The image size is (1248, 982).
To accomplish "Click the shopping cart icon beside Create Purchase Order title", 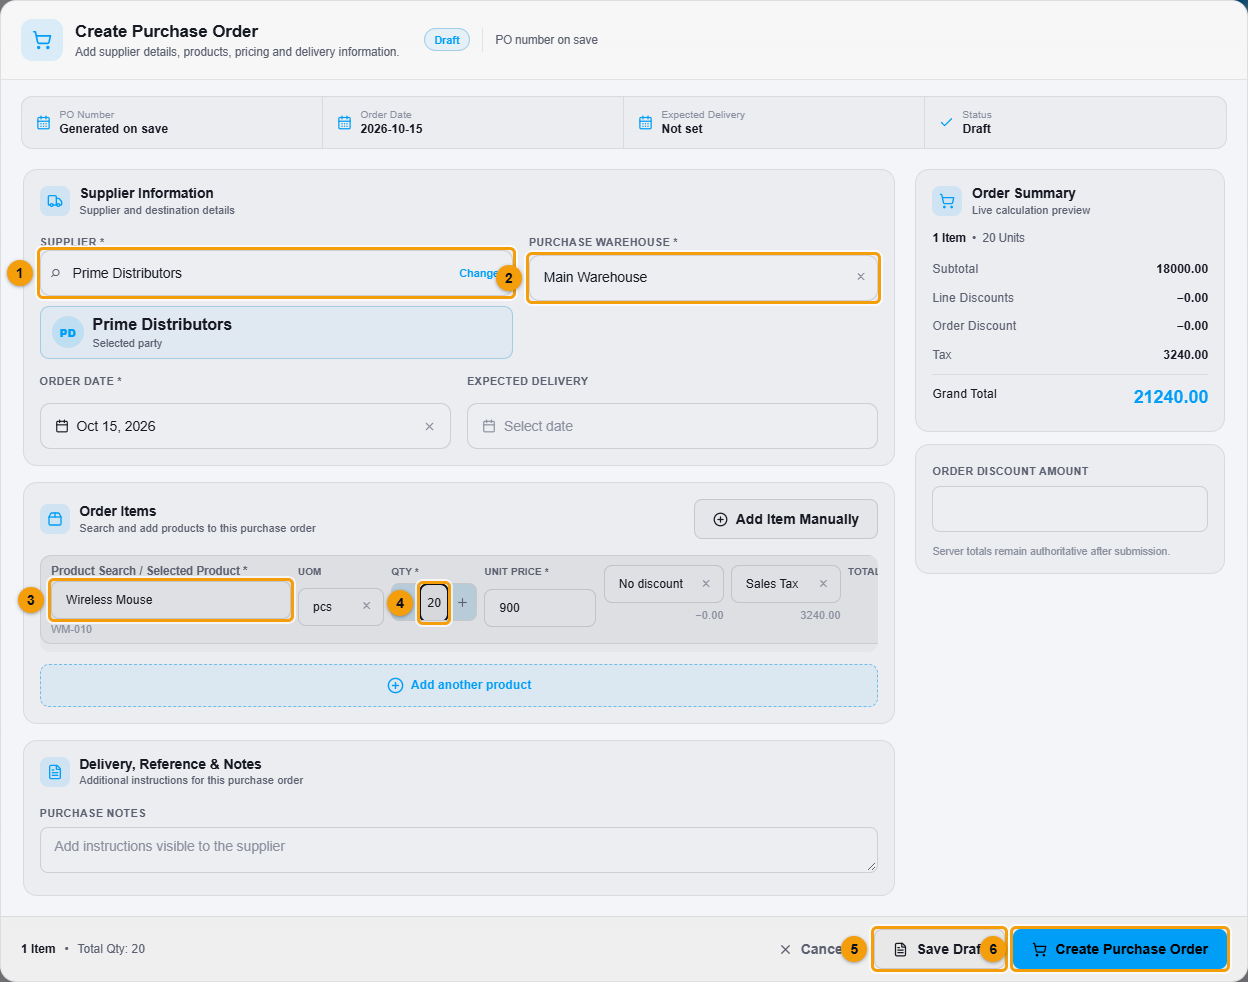I will tap(42, 40).
